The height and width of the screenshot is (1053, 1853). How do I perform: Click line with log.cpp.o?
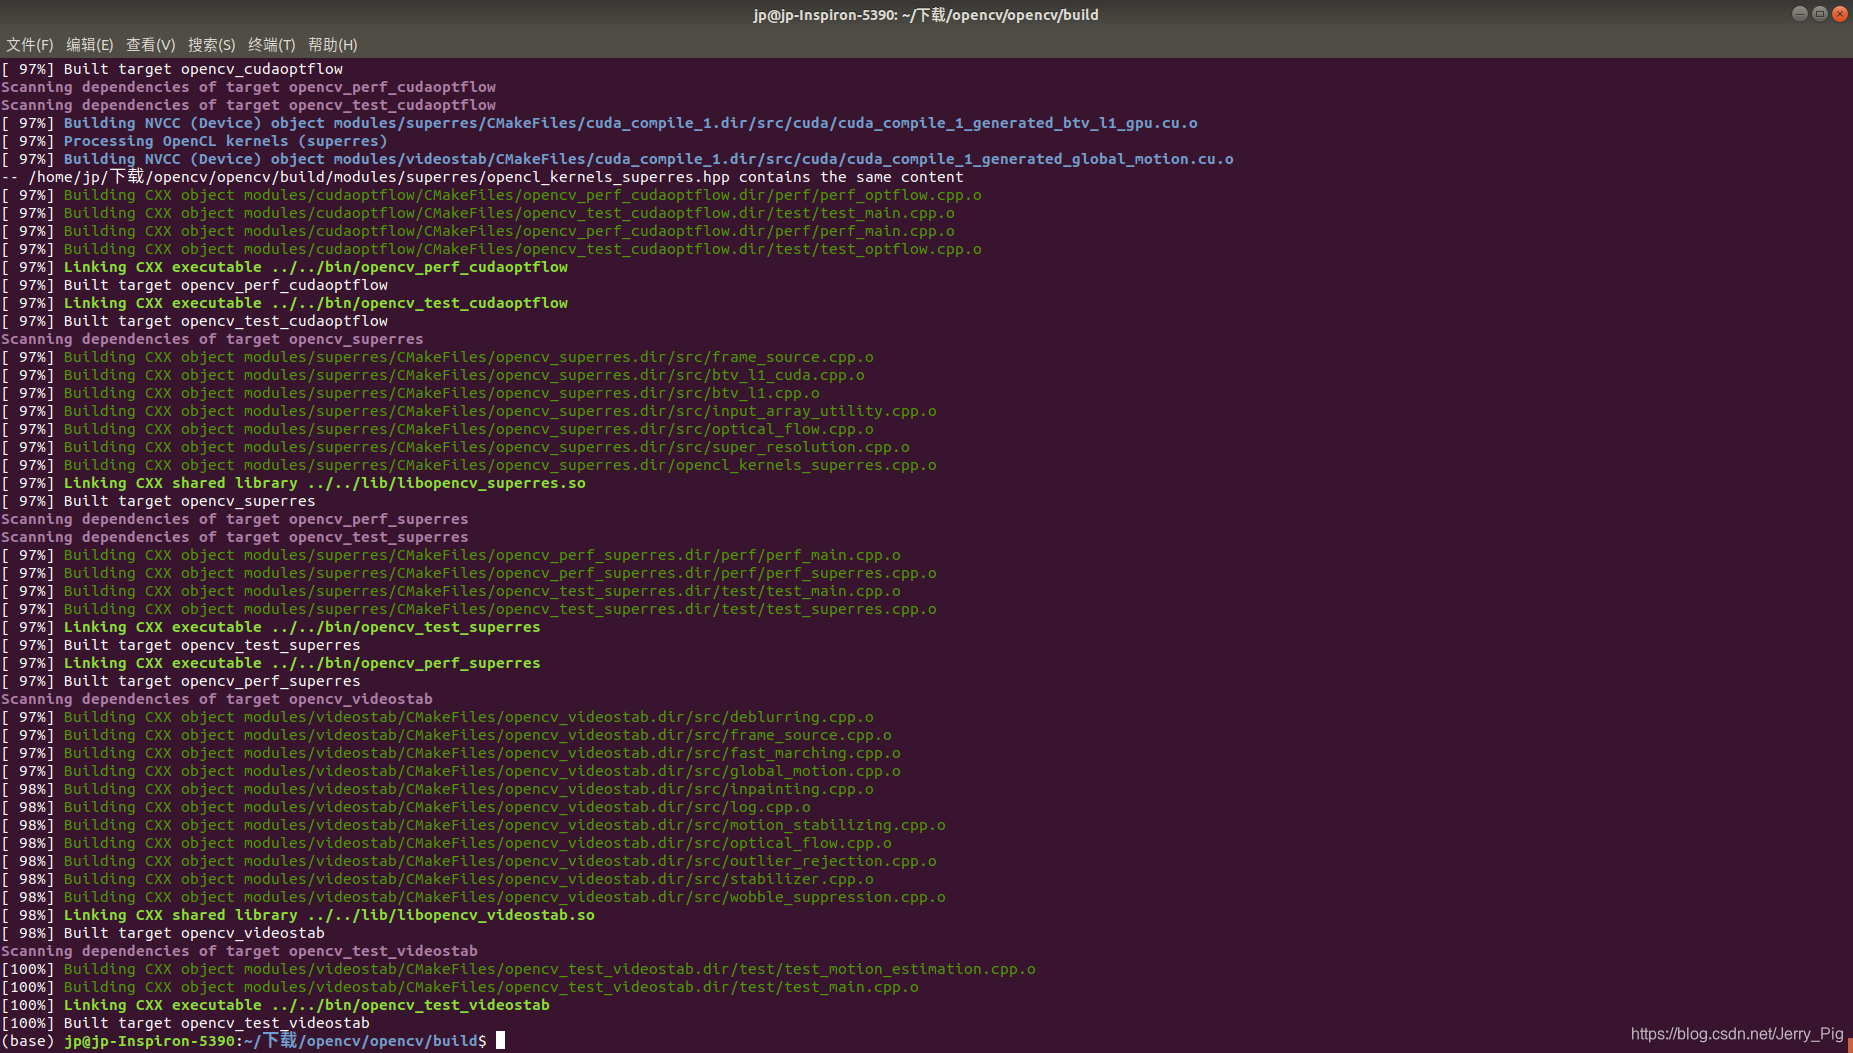click(406, 807)
